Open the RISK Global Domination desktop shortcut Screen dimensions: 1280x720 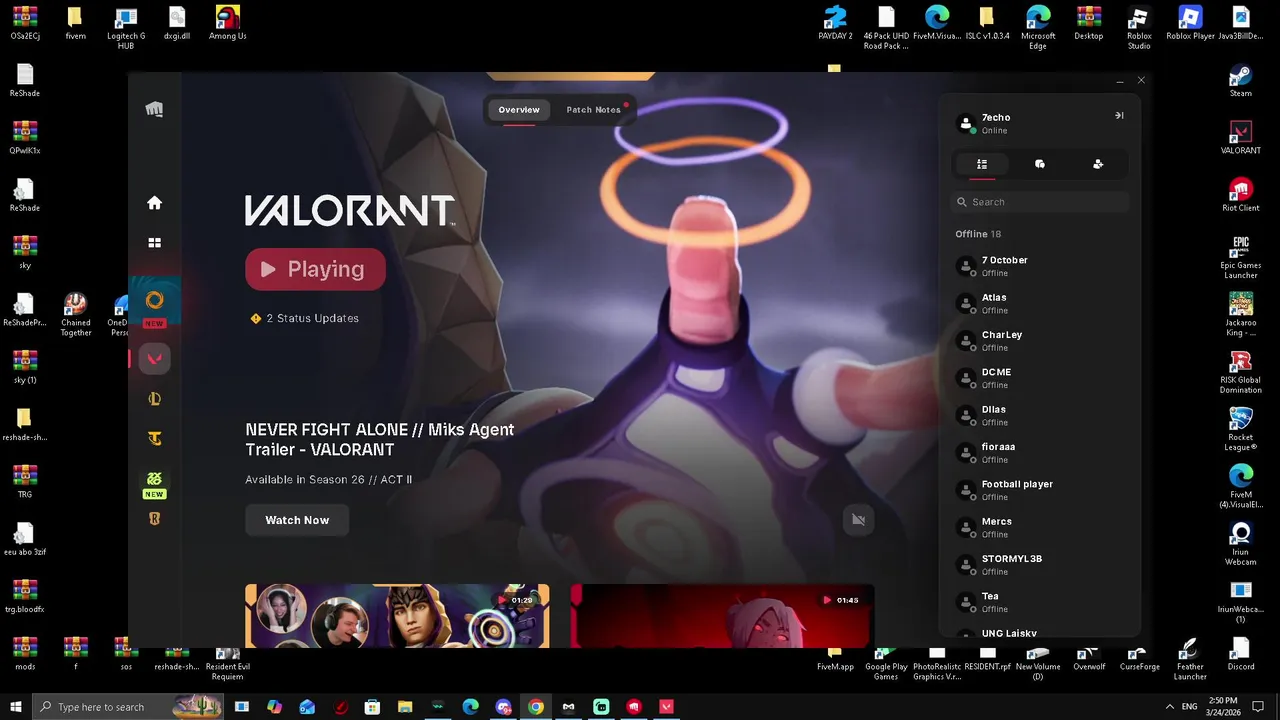(1241, 372)
